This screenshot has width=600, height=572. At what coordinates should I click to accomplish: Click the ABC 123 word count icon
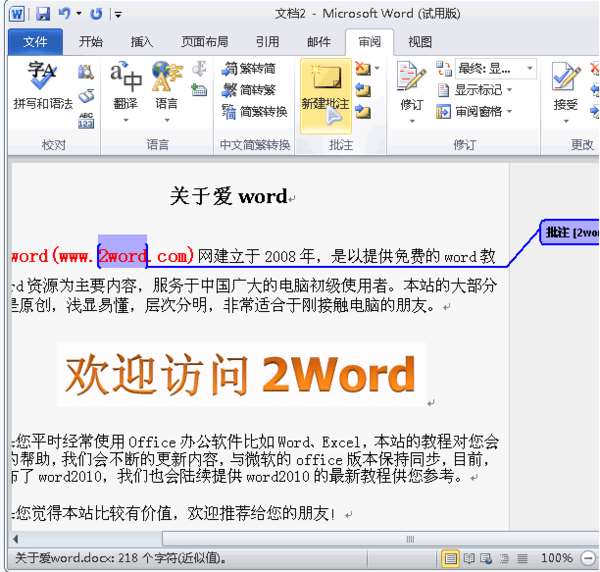coord(86,121)
